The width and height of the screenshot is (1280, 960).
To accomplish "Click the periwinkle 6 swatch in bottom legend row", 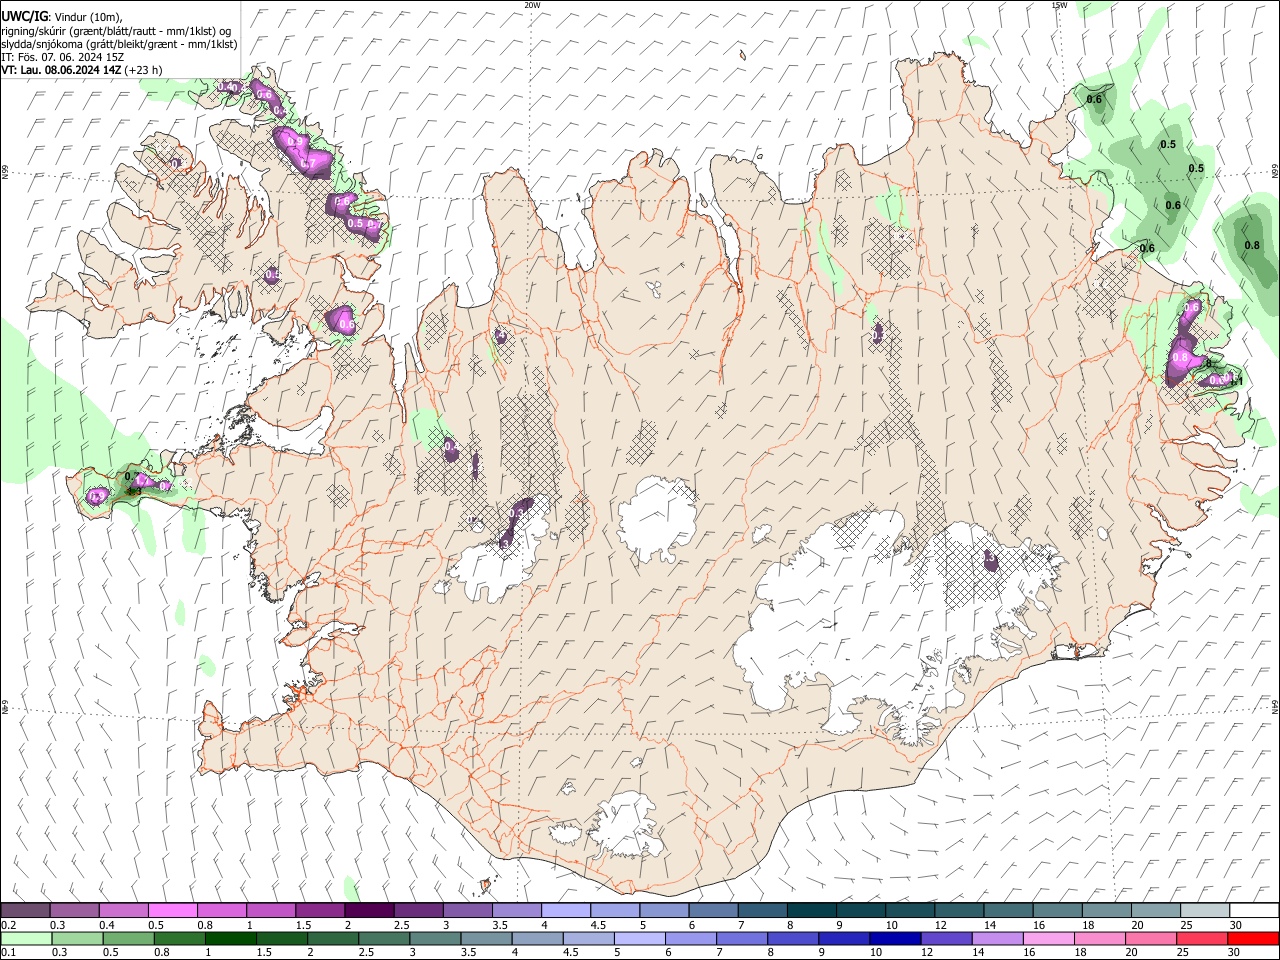I will click(690, 938).
